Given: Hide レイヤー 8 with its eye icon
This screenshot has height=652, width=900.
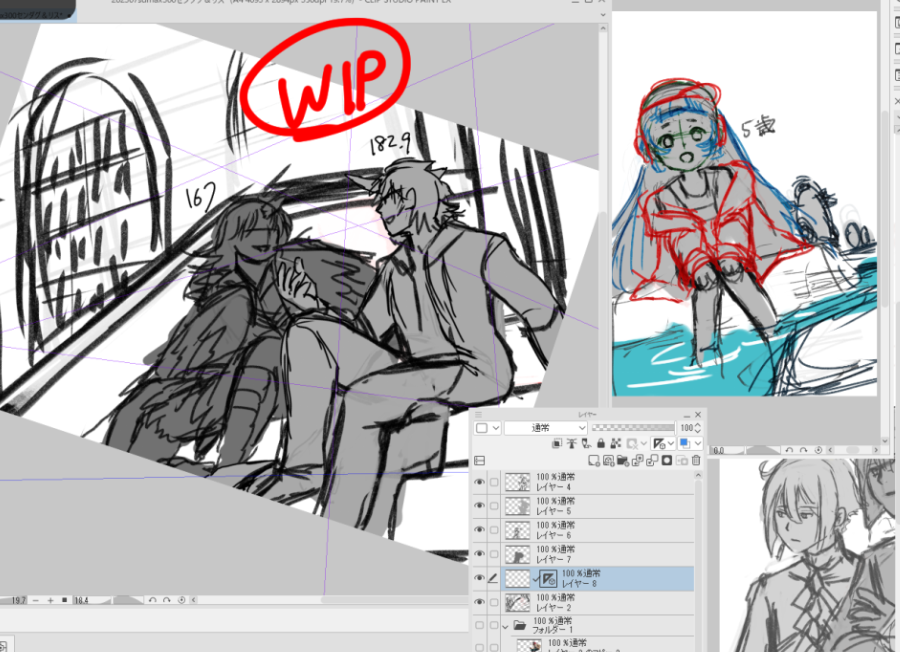Looking at the screenshot, I should pos(479,578).
